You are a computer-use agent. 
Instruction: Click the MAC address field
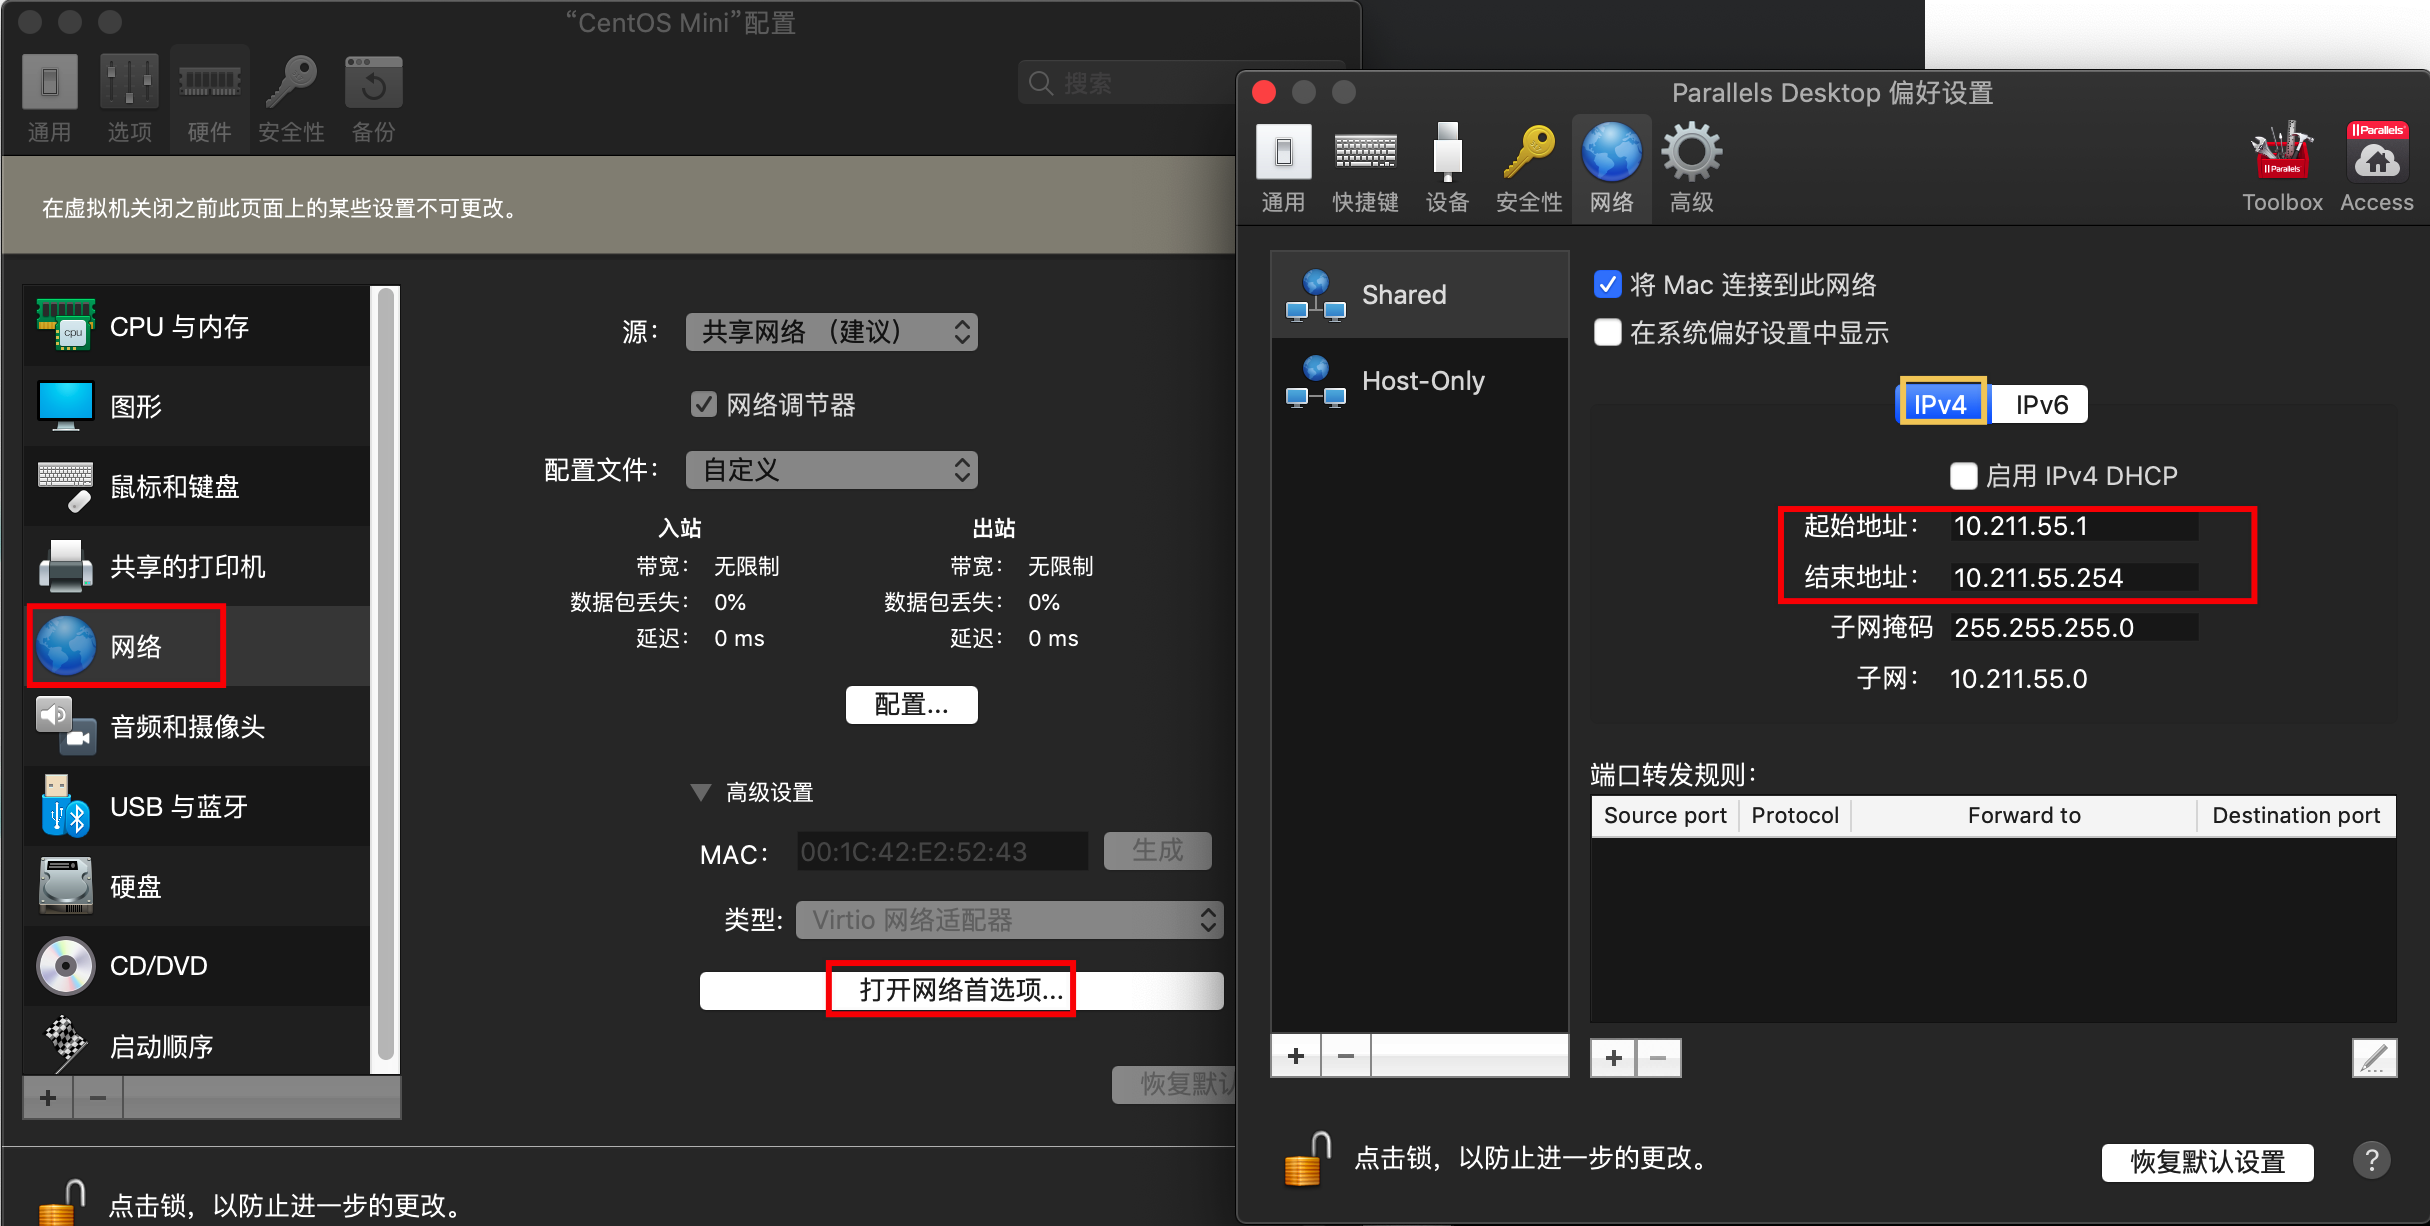coord(942,851)
